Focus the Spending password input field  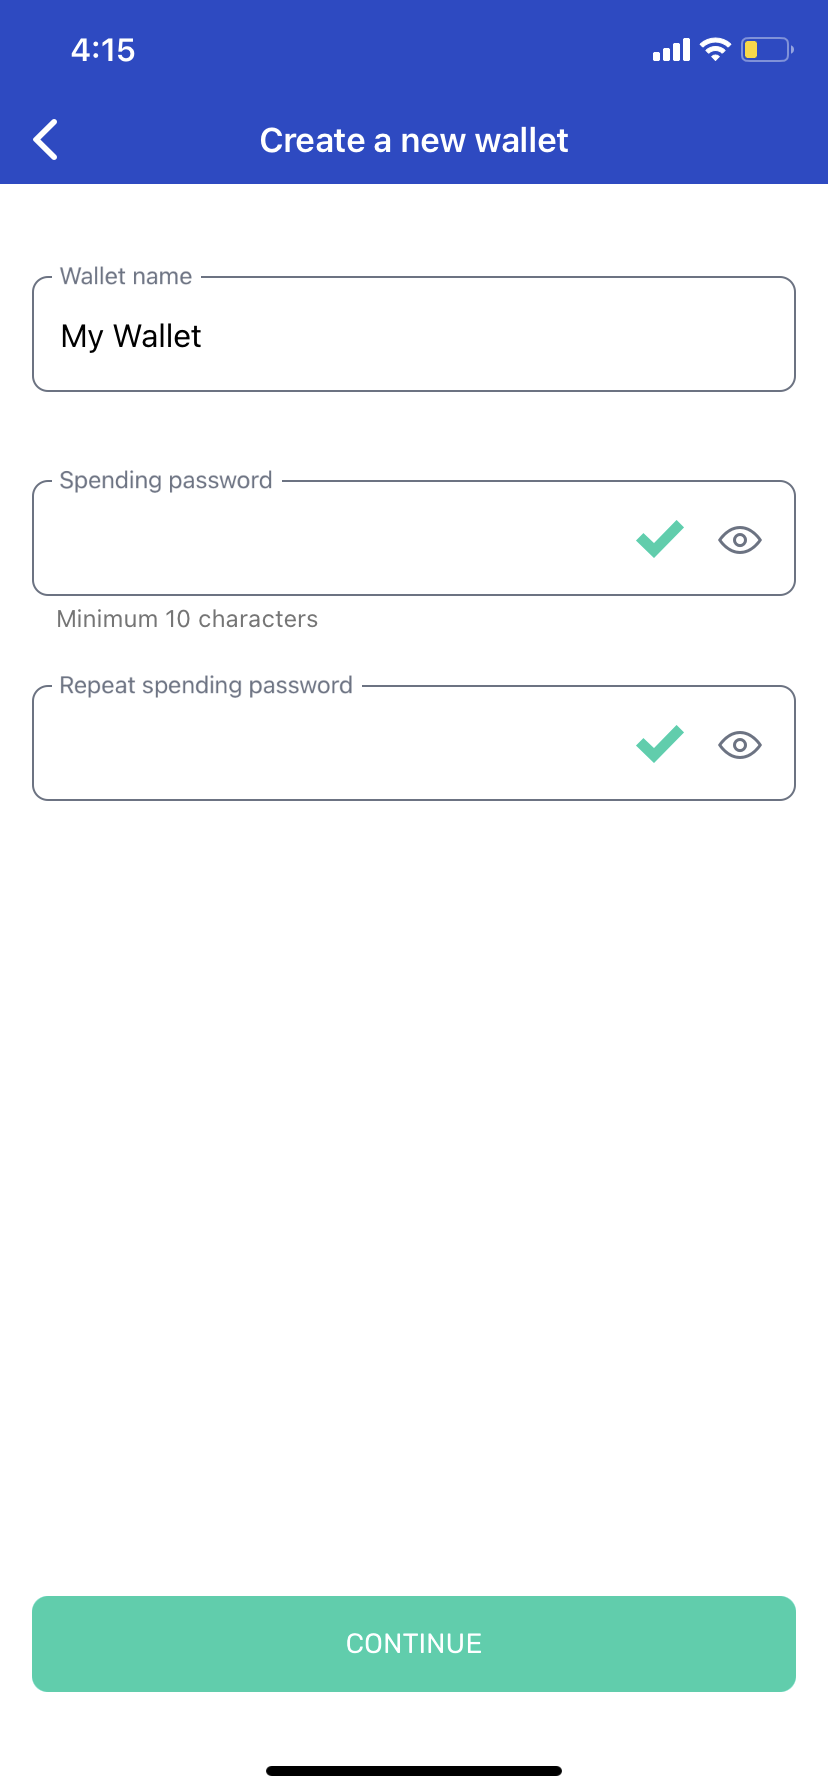330,540
